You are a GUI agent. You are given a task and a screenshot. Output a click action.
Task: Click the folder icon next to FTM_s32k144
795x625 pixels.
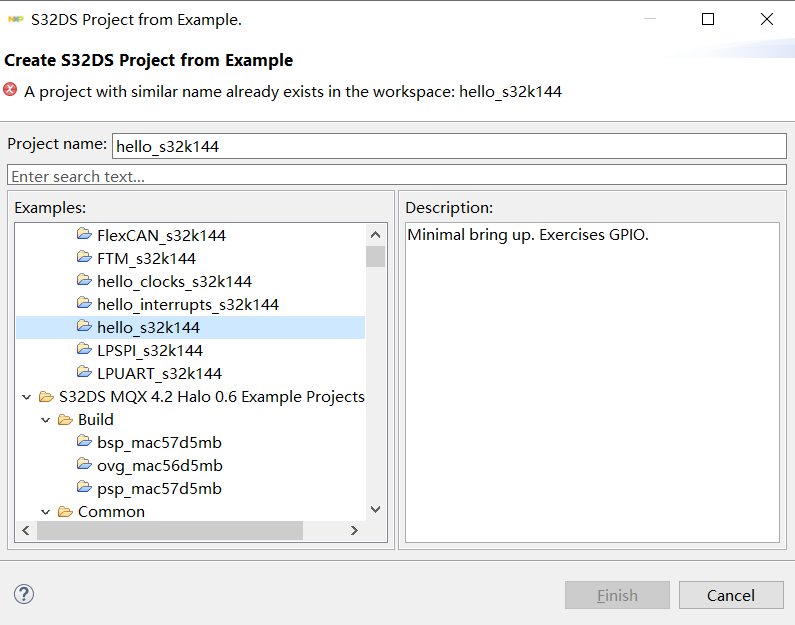84,259
